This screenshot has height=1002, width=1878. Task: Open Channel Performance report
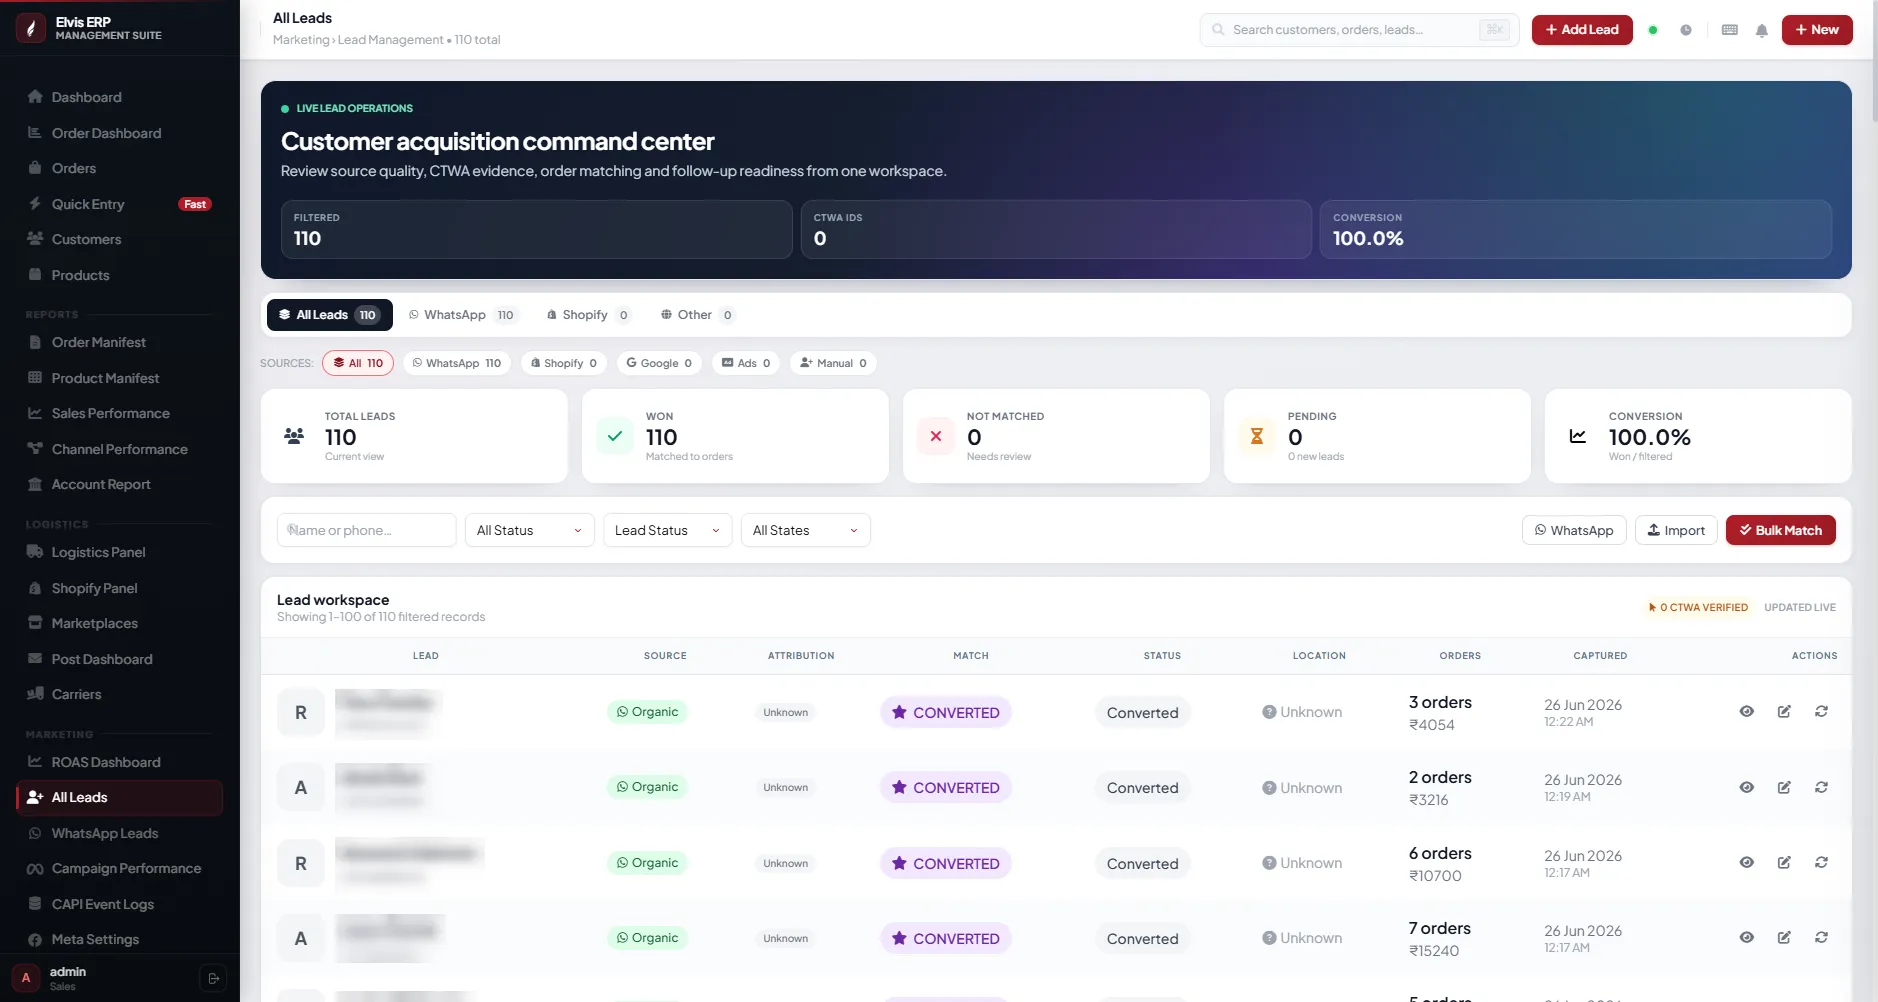[x=119, y=449]
